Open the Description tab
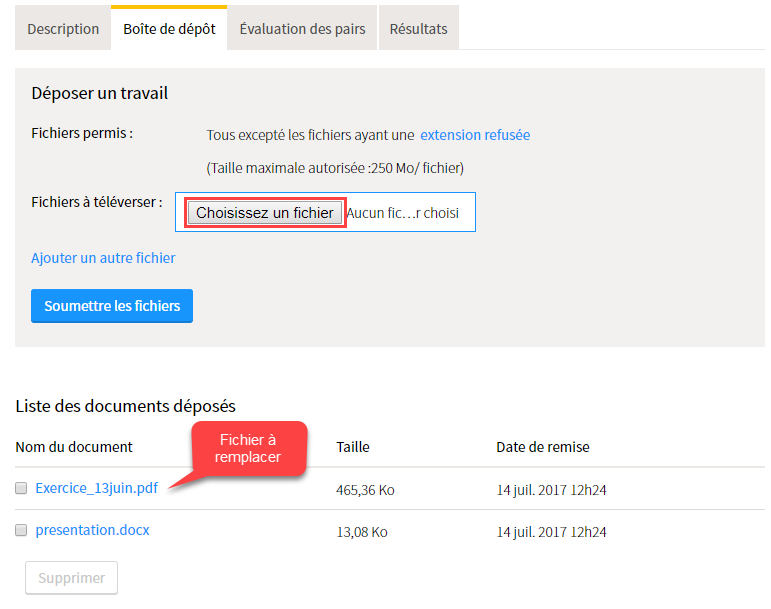Image resolution: width=771 pixels, height=609 pixels. click(x=63, y=29)
